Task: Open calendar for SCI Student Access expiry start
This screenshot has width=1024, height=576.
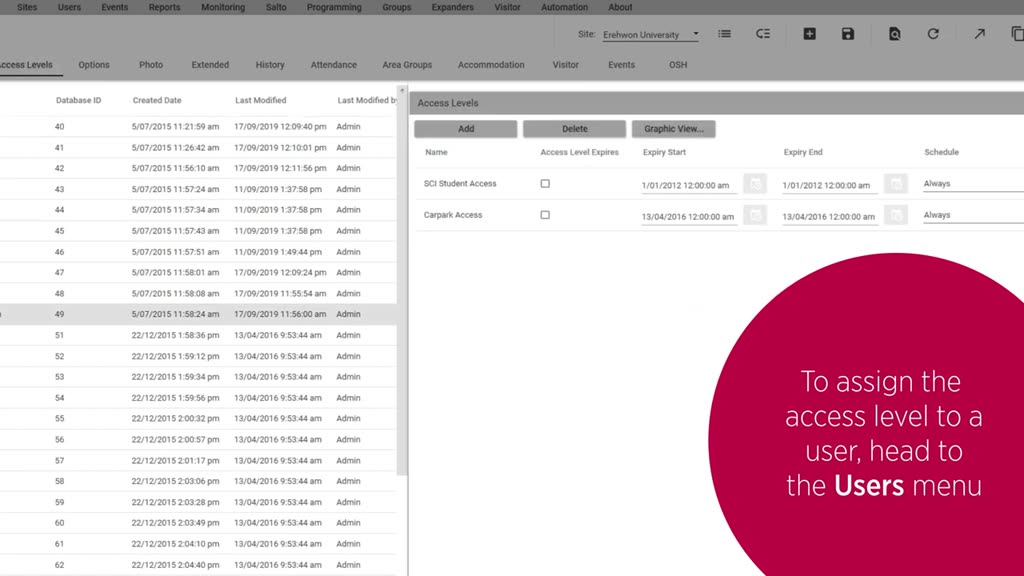Action: (x=755, y=184)
